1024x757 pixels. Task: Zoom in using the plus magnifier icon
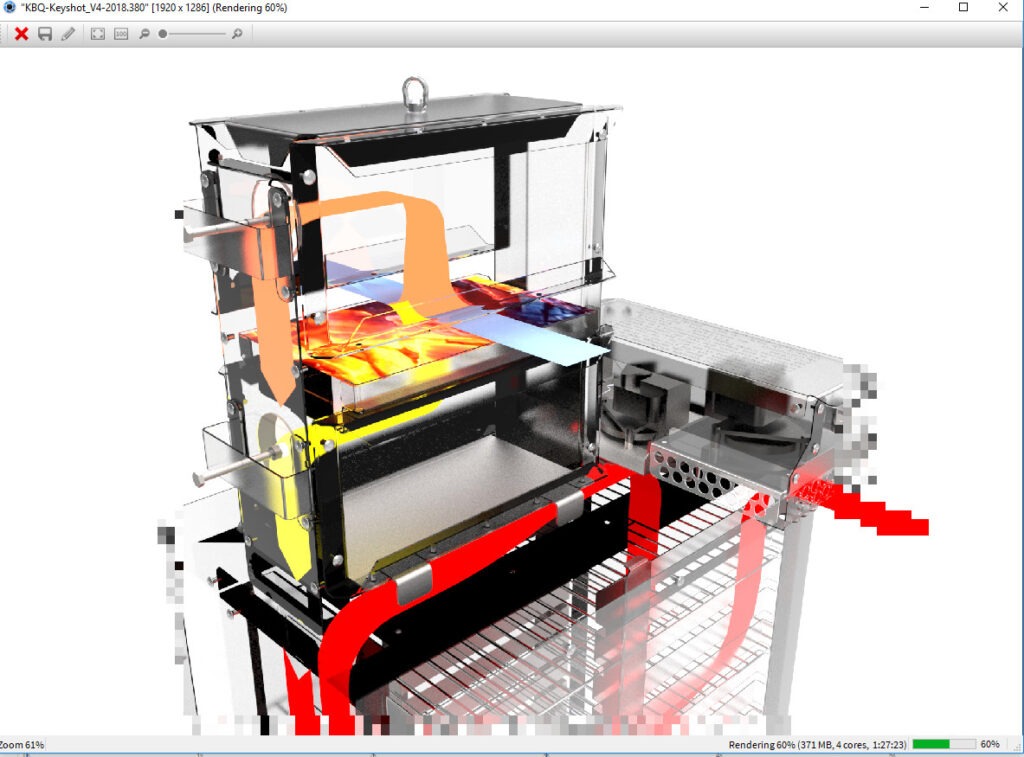click(235, 33)
